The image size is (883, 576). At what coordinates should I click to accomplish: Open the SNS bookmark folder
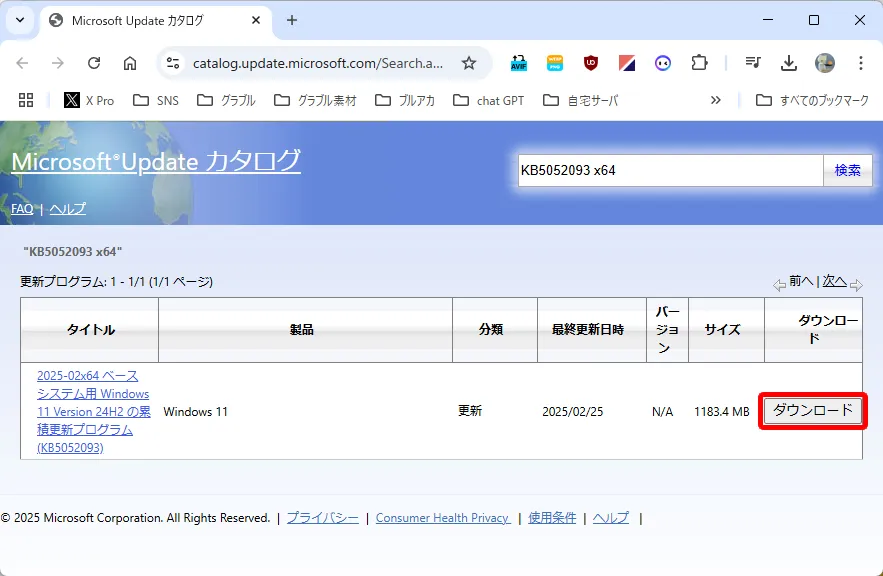pyautogui.click(x=156, y=100)
